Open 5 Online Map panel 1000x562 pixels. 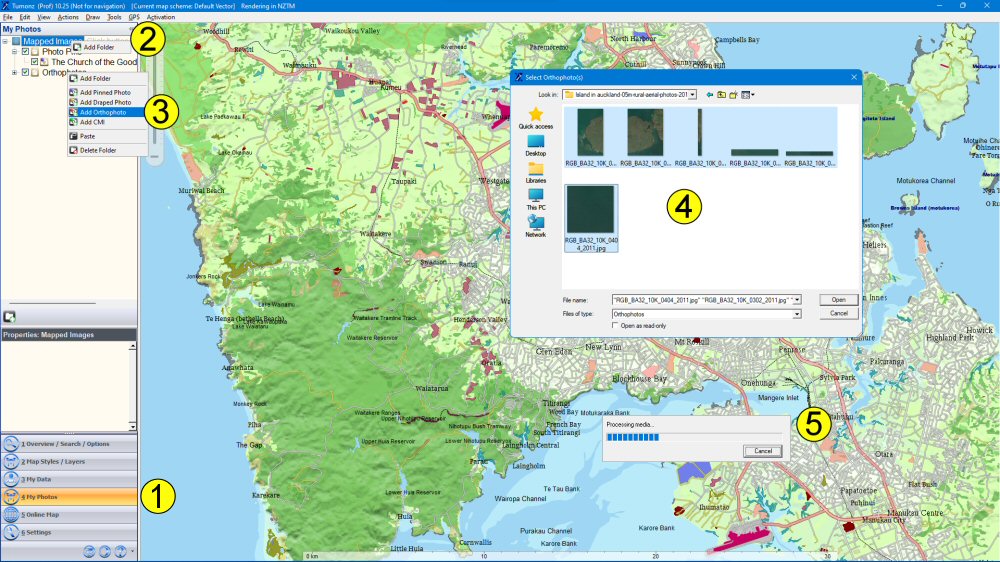pos(69,514)
